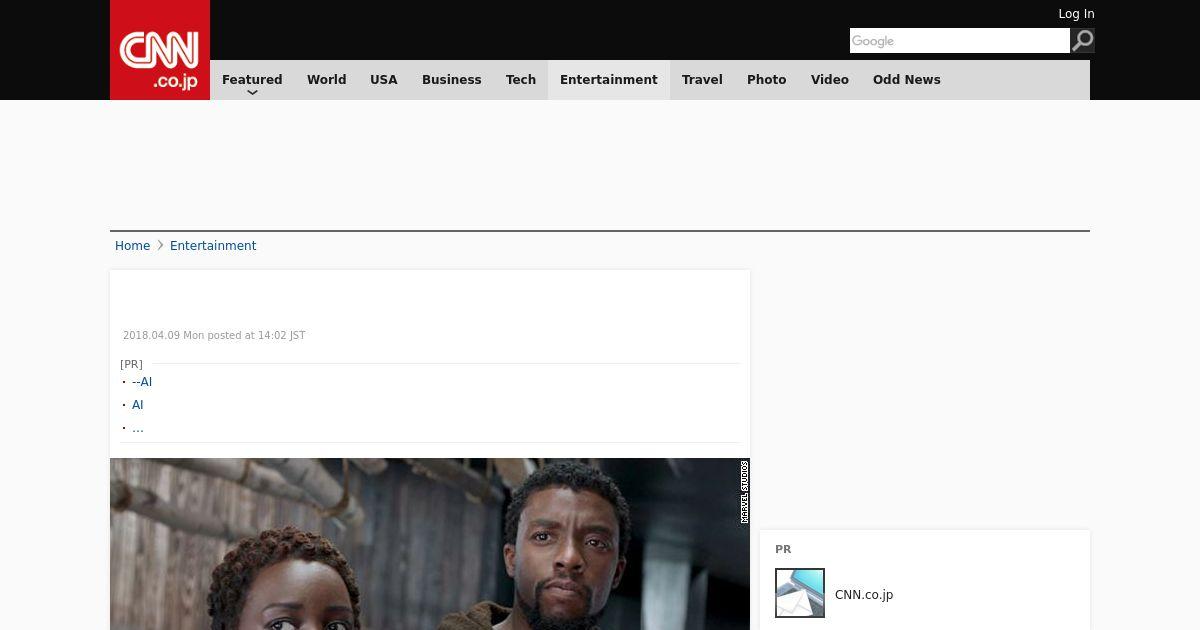Go to the USA section
The width and height of the screenshot is (1200, 630).
pyautogui.click(x=384, y=80)
